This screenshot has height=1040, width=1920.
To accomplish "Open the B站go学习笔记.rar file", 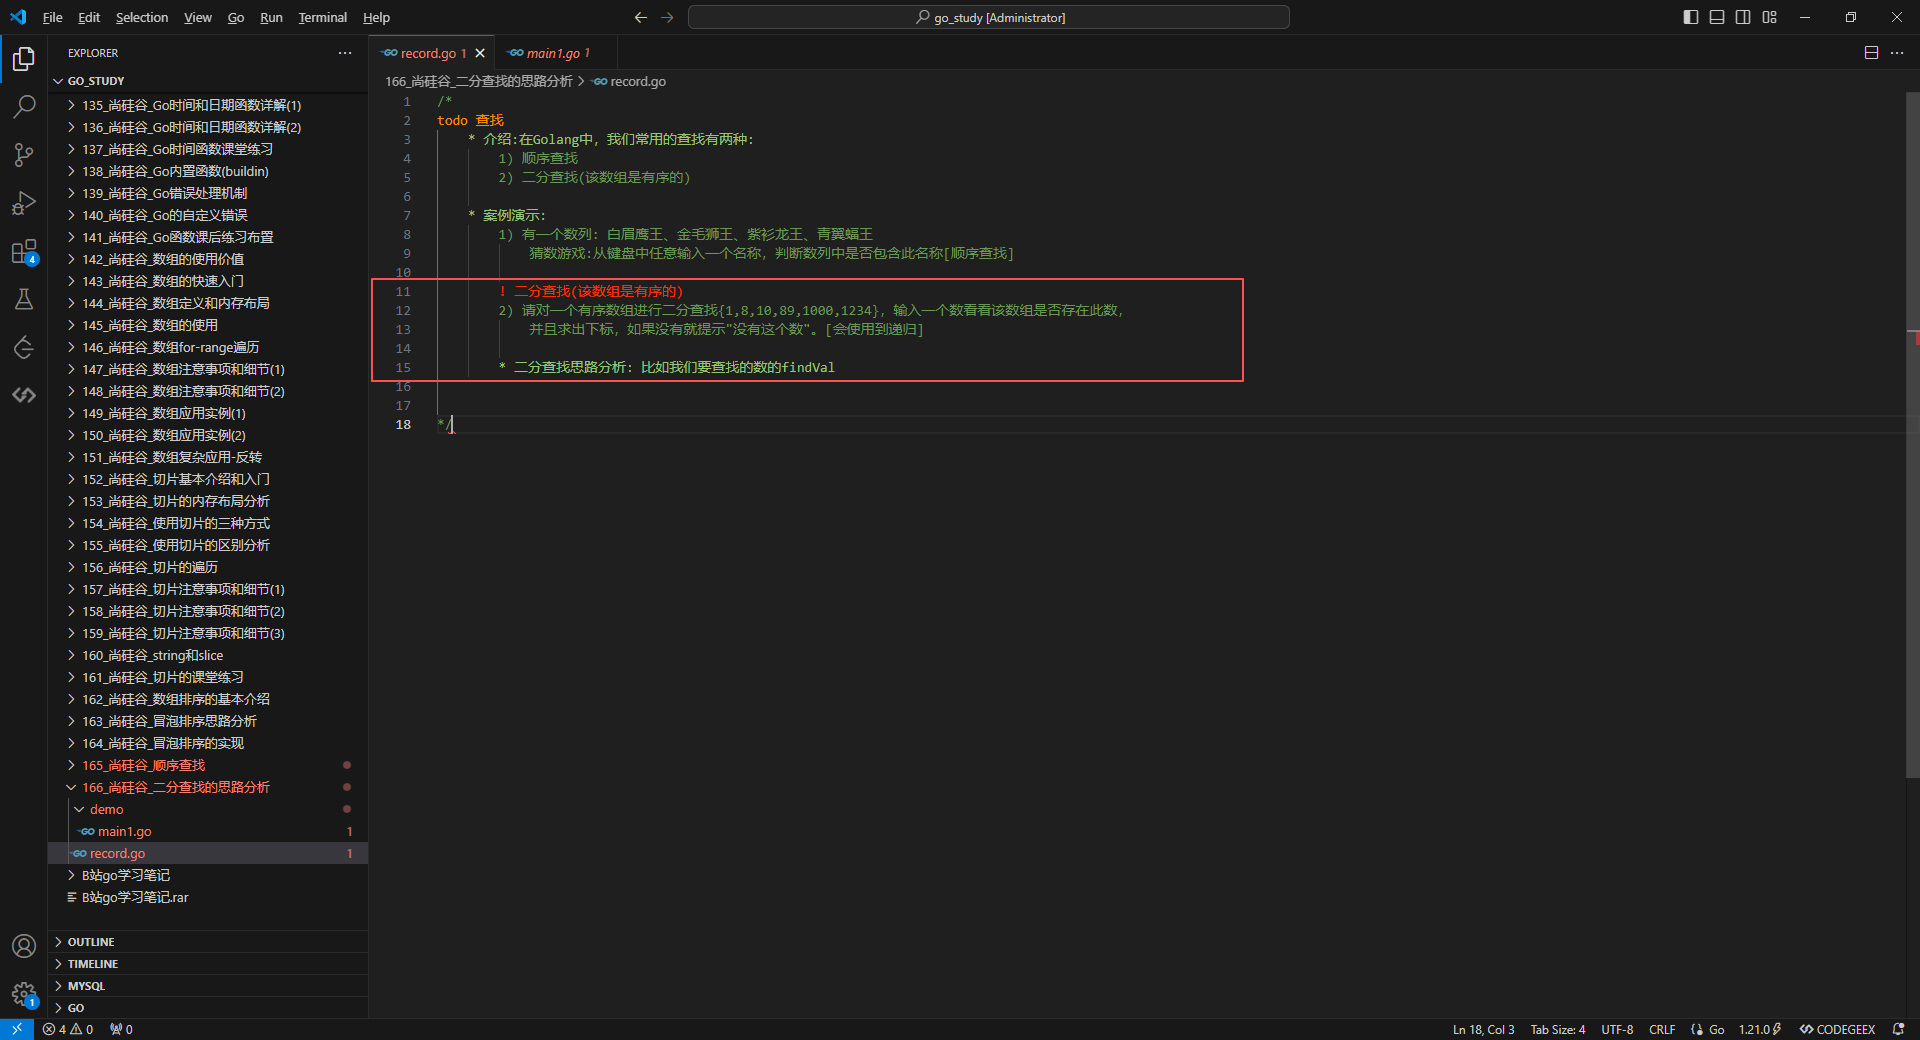I will click(208, 897).
